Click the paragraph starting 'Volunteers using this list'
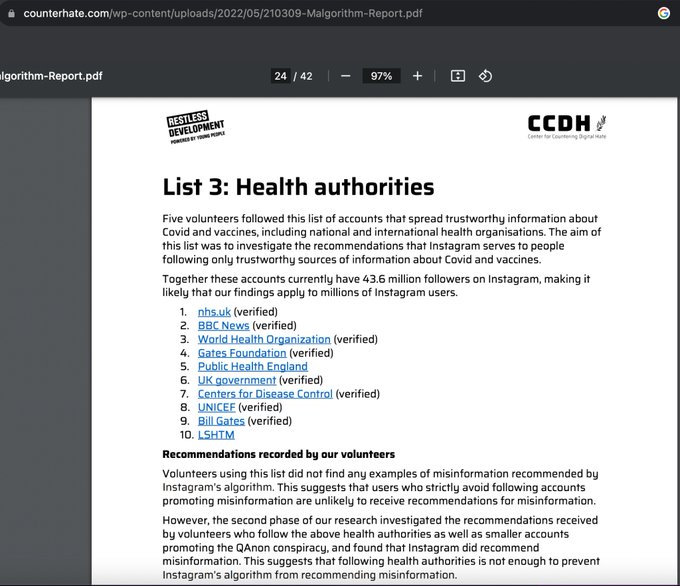The image size is (680, 586). [380, 487]
